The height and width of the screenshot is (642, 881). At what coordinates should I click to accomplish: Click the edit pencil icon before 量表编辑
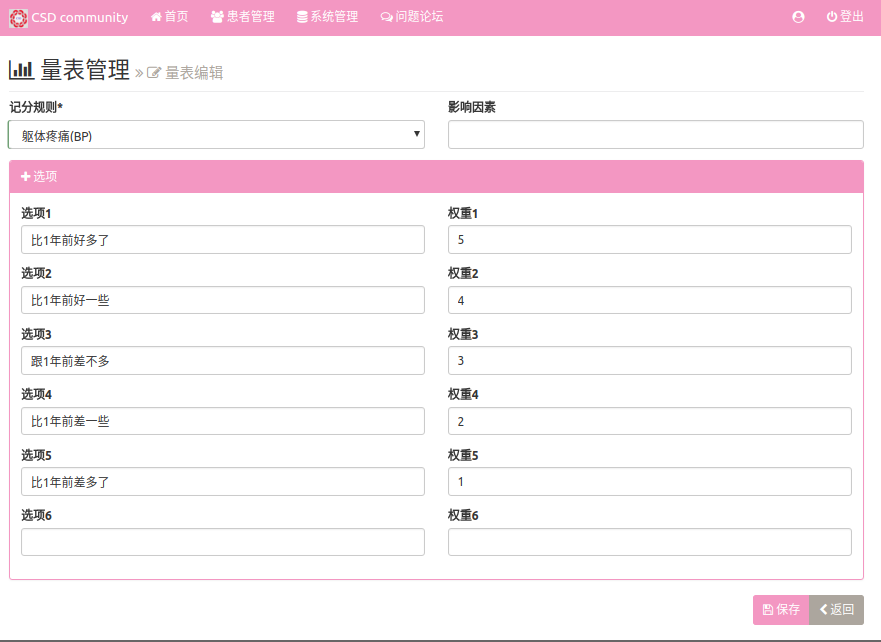click(154, 73)
